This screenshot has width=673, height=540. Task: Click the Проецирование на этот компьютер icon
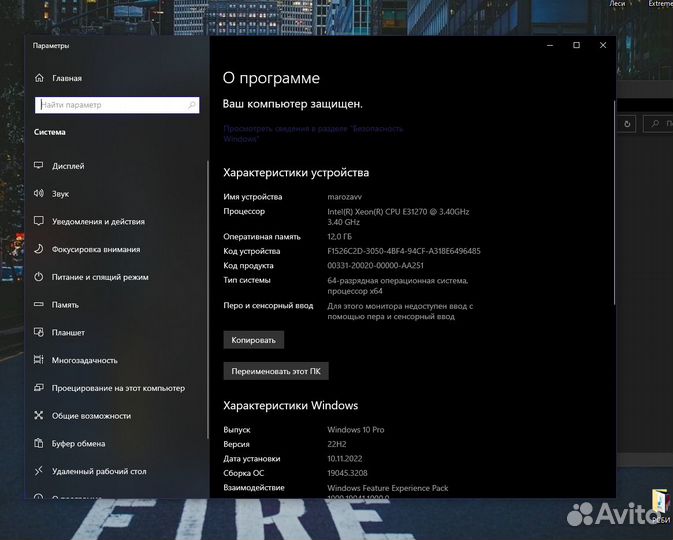[39, 388]
